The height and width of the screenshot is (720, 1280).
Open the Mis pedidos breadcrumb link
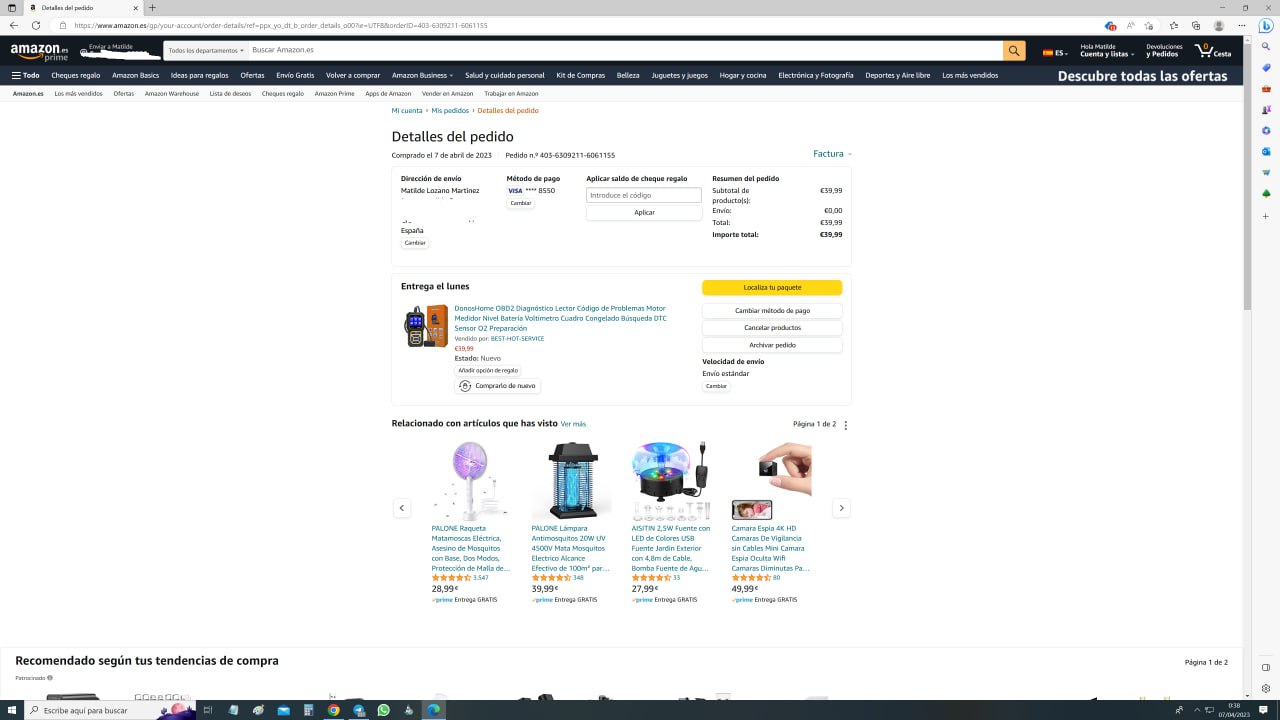[450, 111]
